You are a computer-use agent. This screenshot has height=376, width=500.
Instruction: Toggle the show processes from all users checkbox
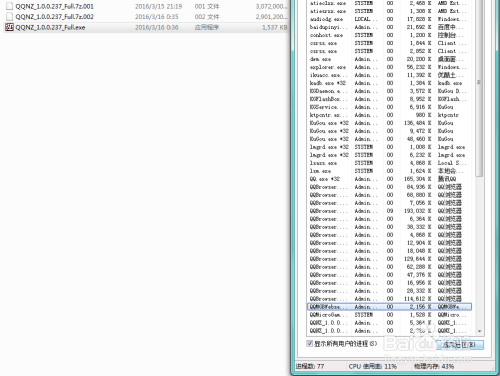point(310,343)
